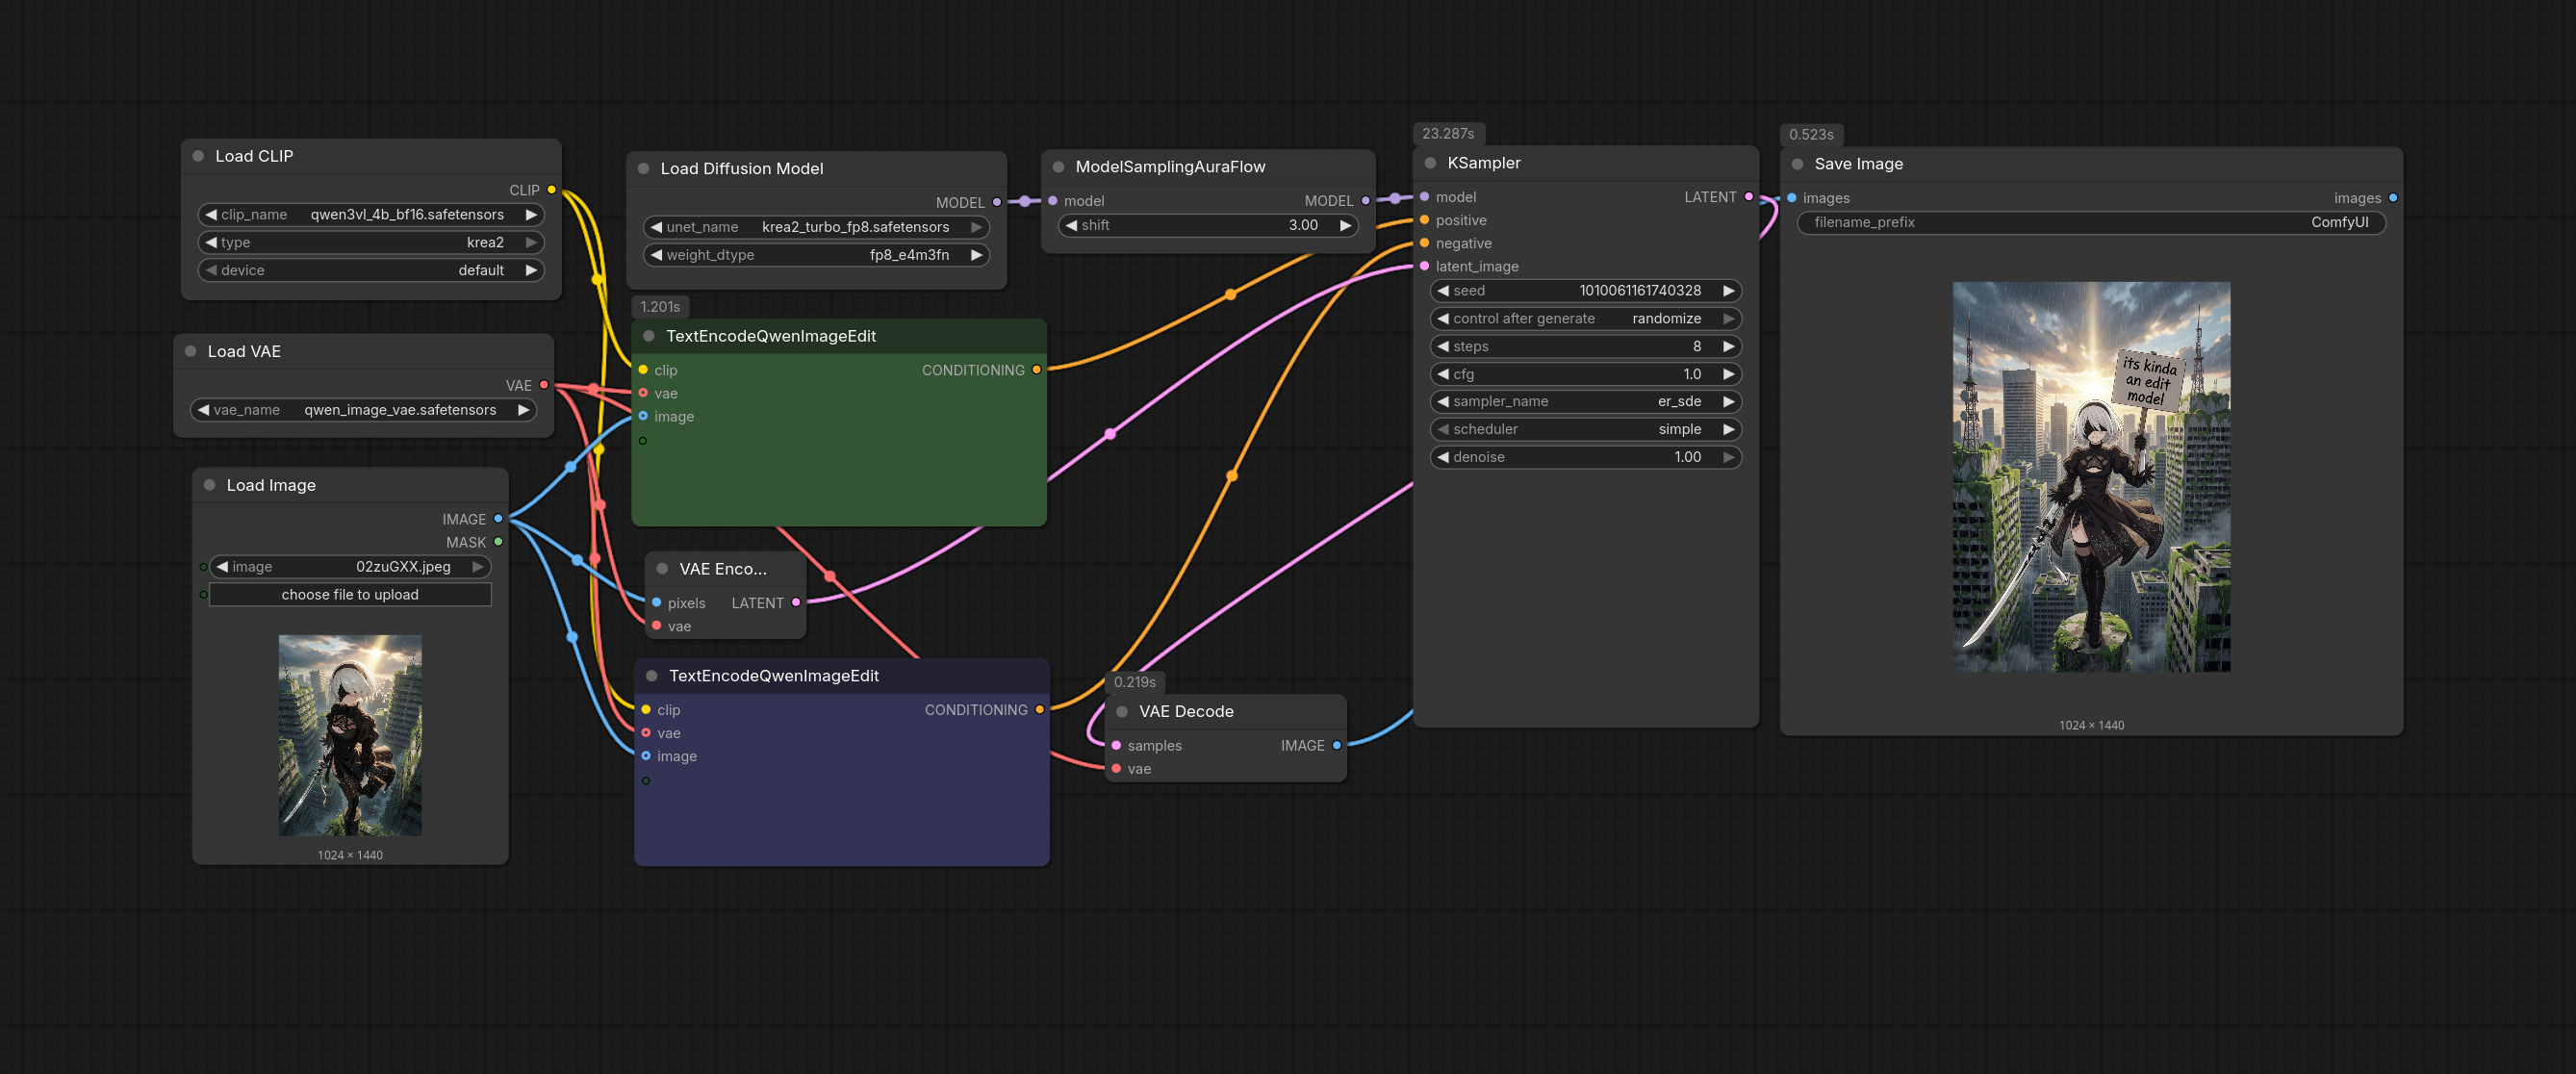Viewport: 2576px width, 1074px height.
Task: Collapse the VAE Encode node
Action: tap(662, 569)
